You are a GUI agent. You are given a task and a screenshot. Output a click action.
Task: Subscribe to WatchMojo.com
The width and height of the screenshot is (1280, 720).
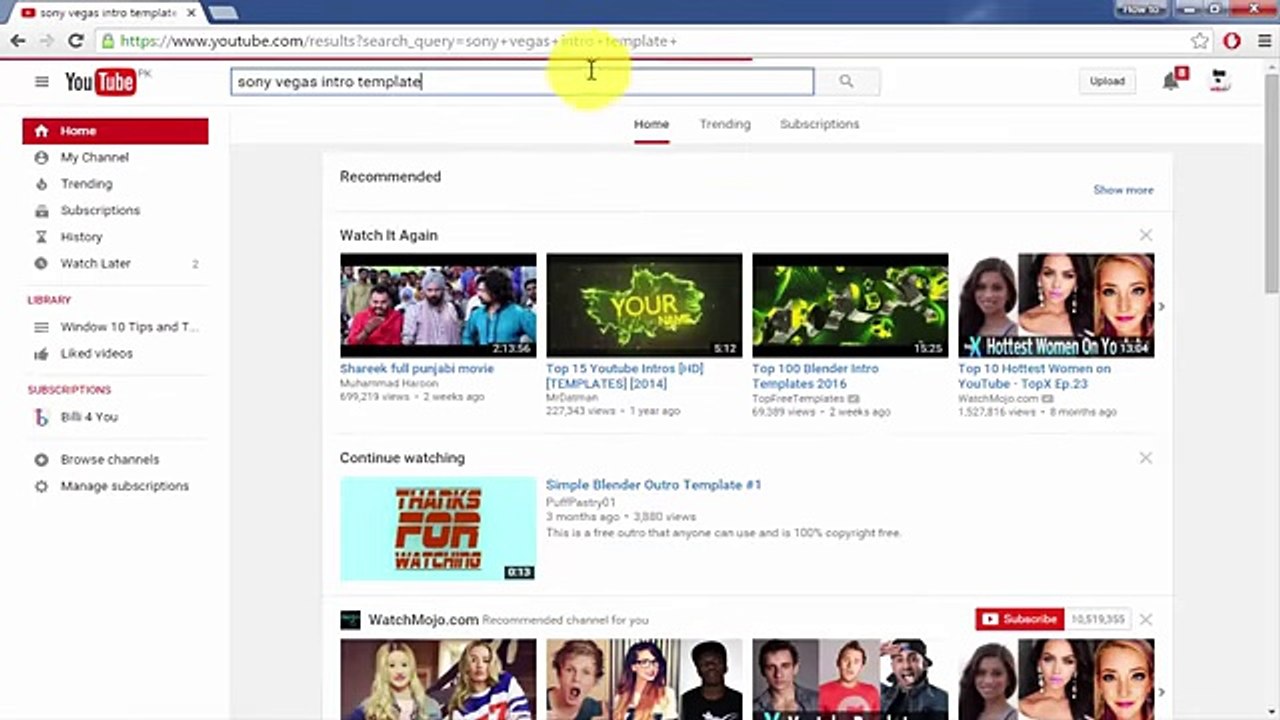coord(1019,619)
